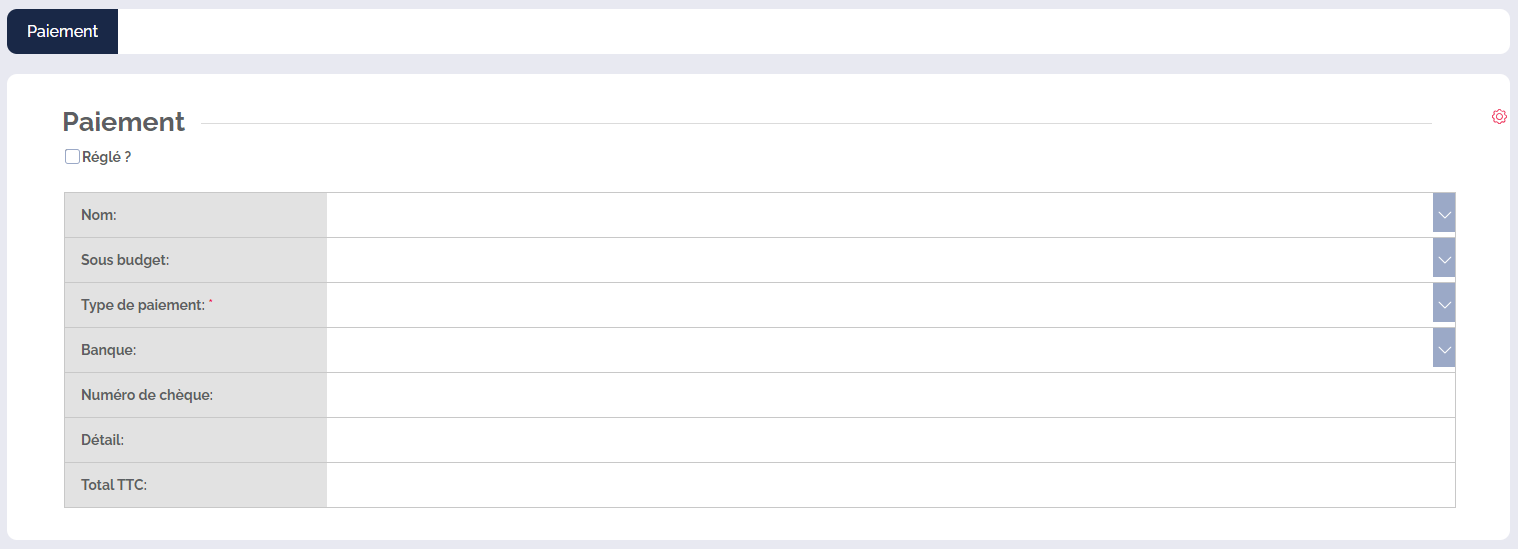The height and width of the screenshot is (549, 1518).
Task: Open the Banque dropdown arrow
Action: click(1443, 349)
